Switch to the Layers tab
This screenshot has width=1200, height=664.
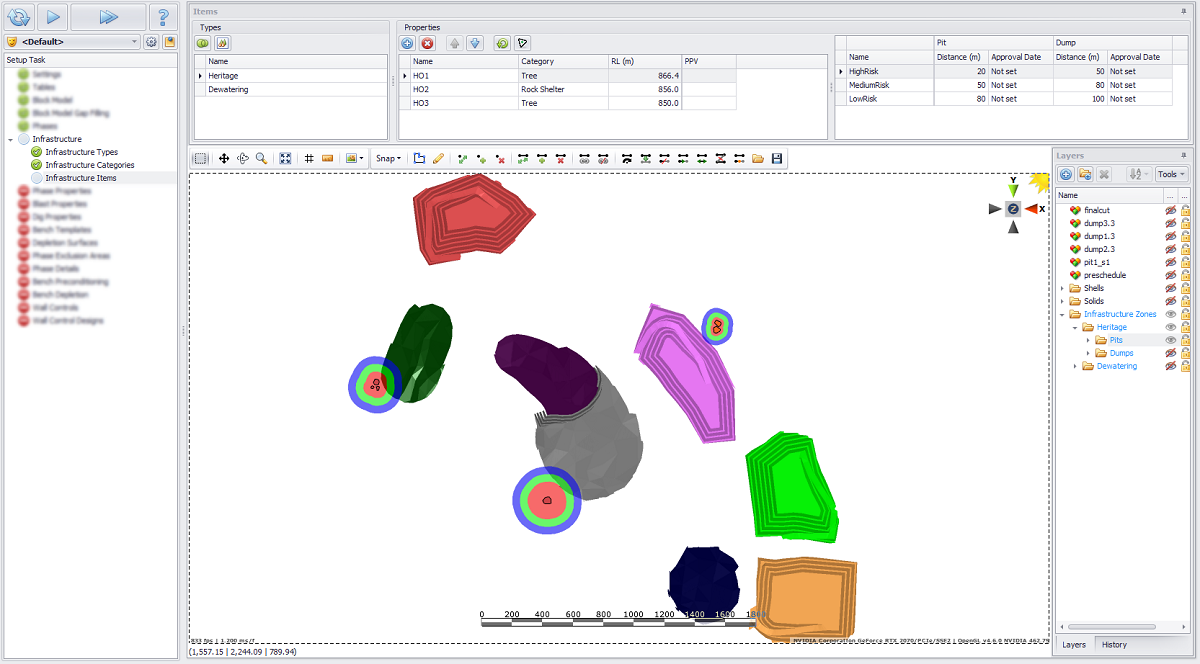1074,645
